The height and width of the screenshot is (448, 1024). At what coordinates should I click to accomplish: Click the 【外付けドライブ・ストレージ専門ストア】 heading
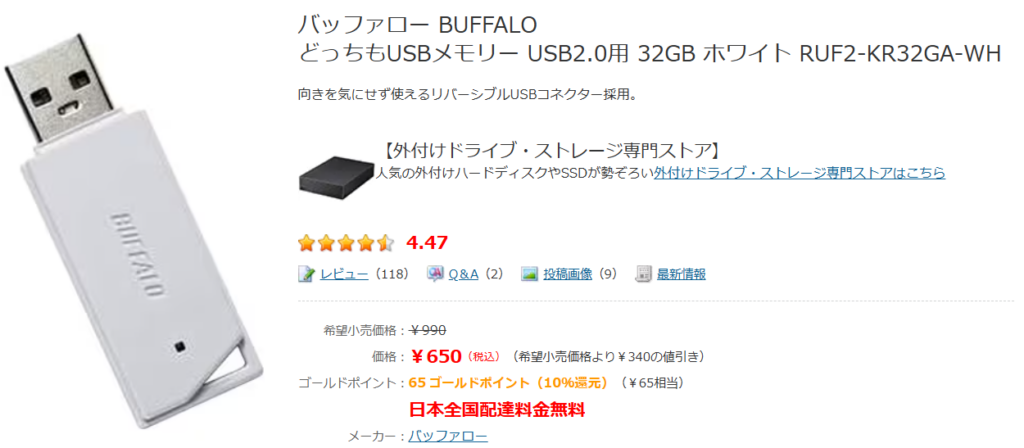[x=551, y=151]
